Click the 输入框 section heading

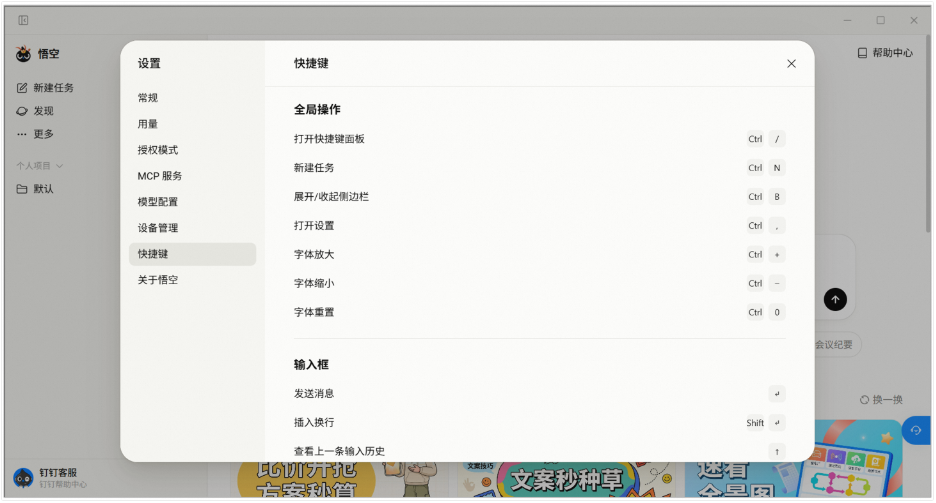311,365
